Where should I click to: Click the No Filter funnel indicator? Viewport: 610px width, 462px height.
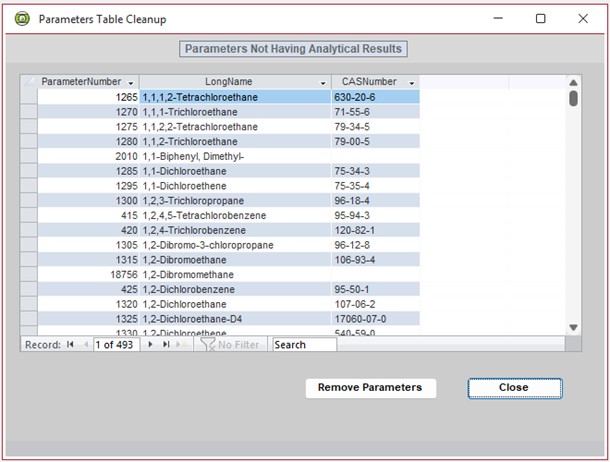tap(230, 345)
